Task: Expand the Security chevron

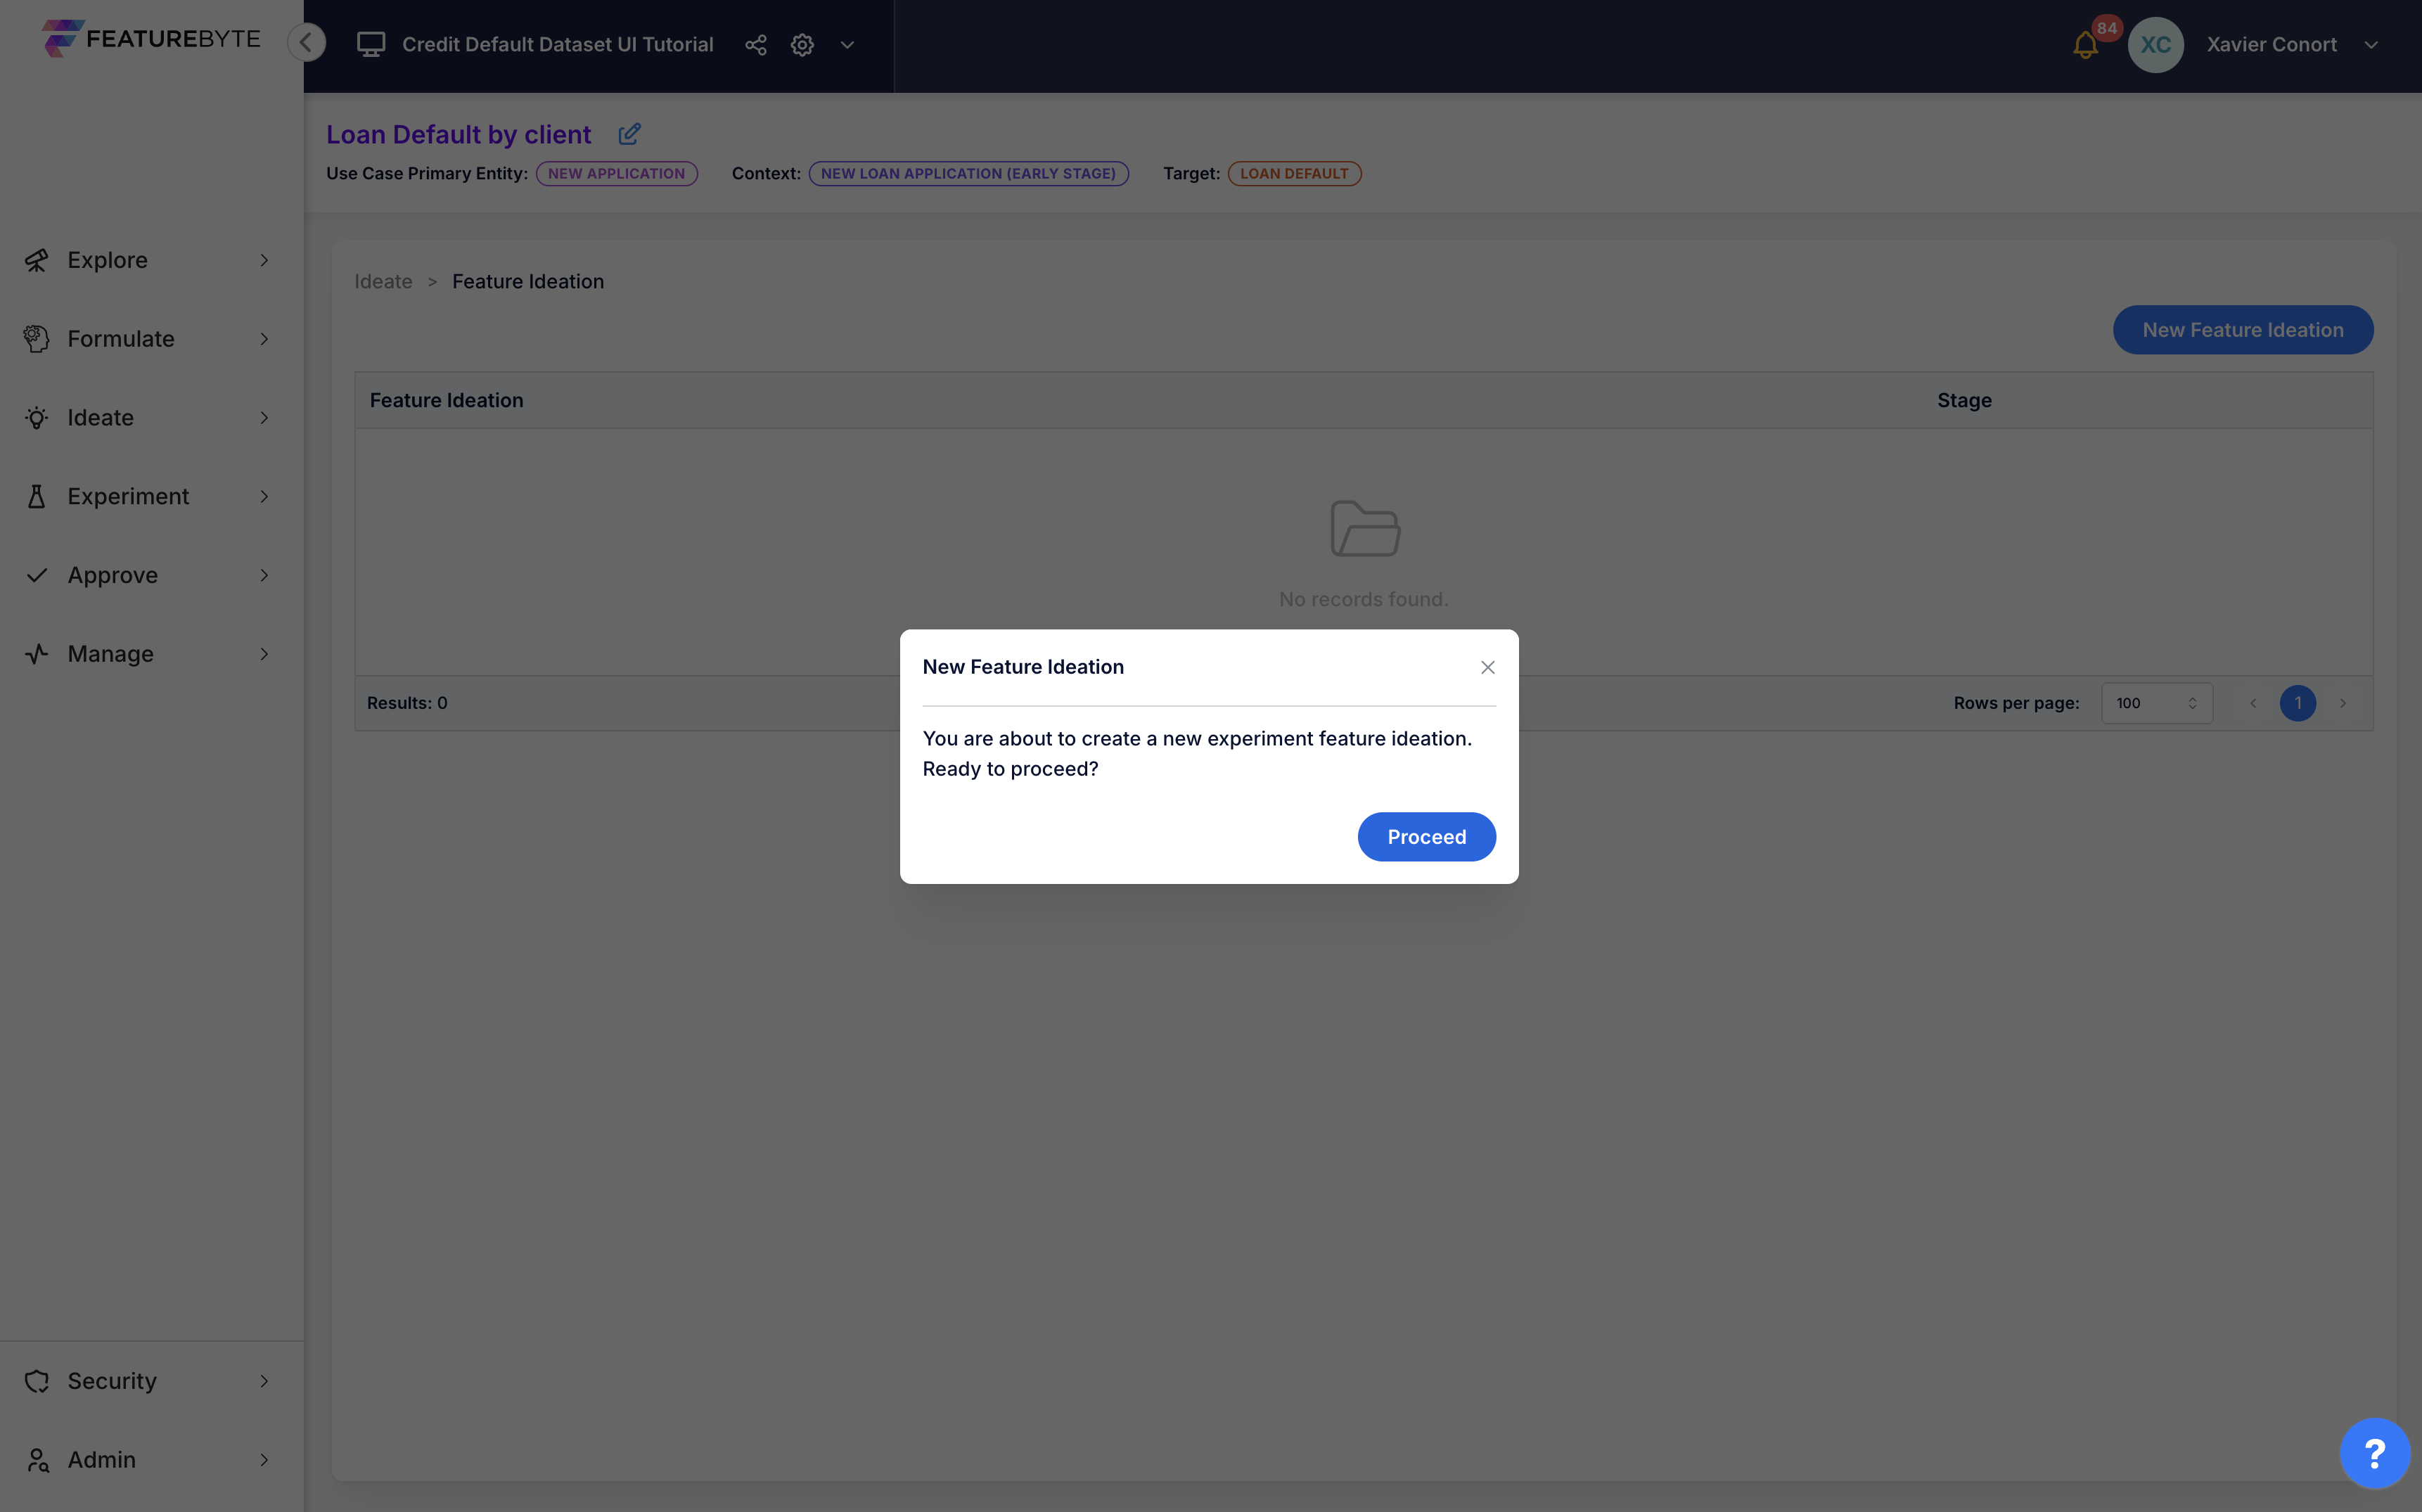Action: point(264,1381)
